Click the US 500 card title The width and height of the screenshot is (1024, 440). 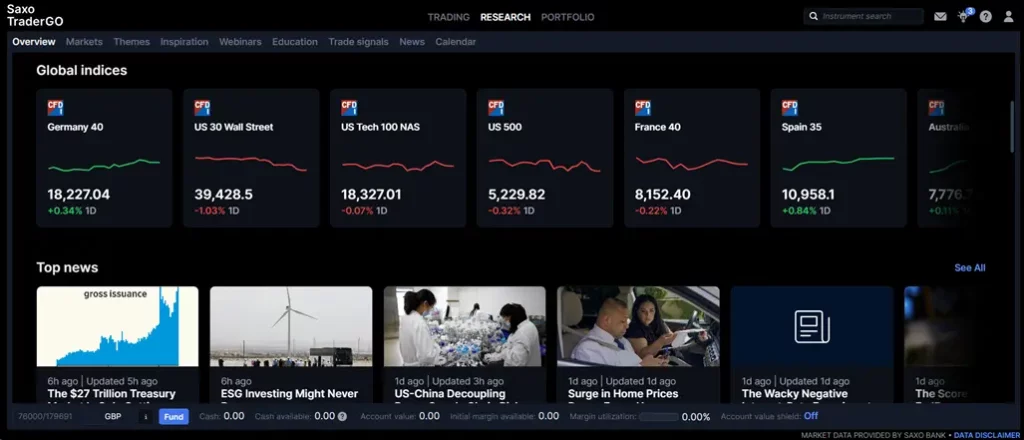(505, 127)
